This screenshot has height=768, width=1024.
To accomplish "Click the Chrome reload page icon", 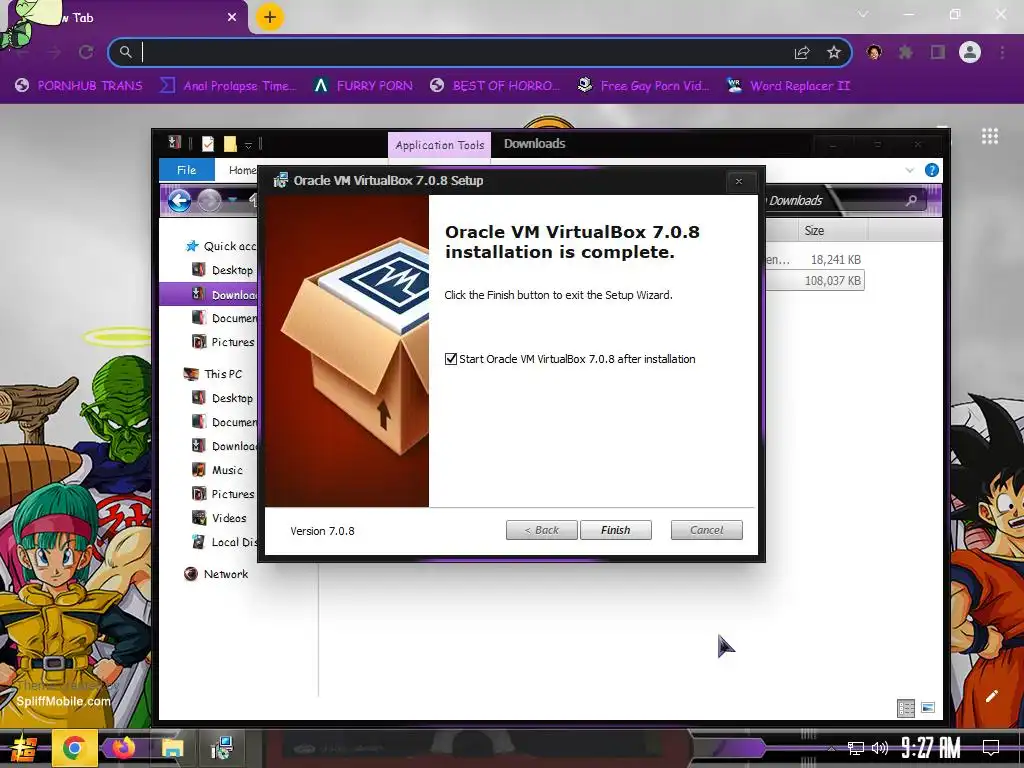I will [86, 52].
